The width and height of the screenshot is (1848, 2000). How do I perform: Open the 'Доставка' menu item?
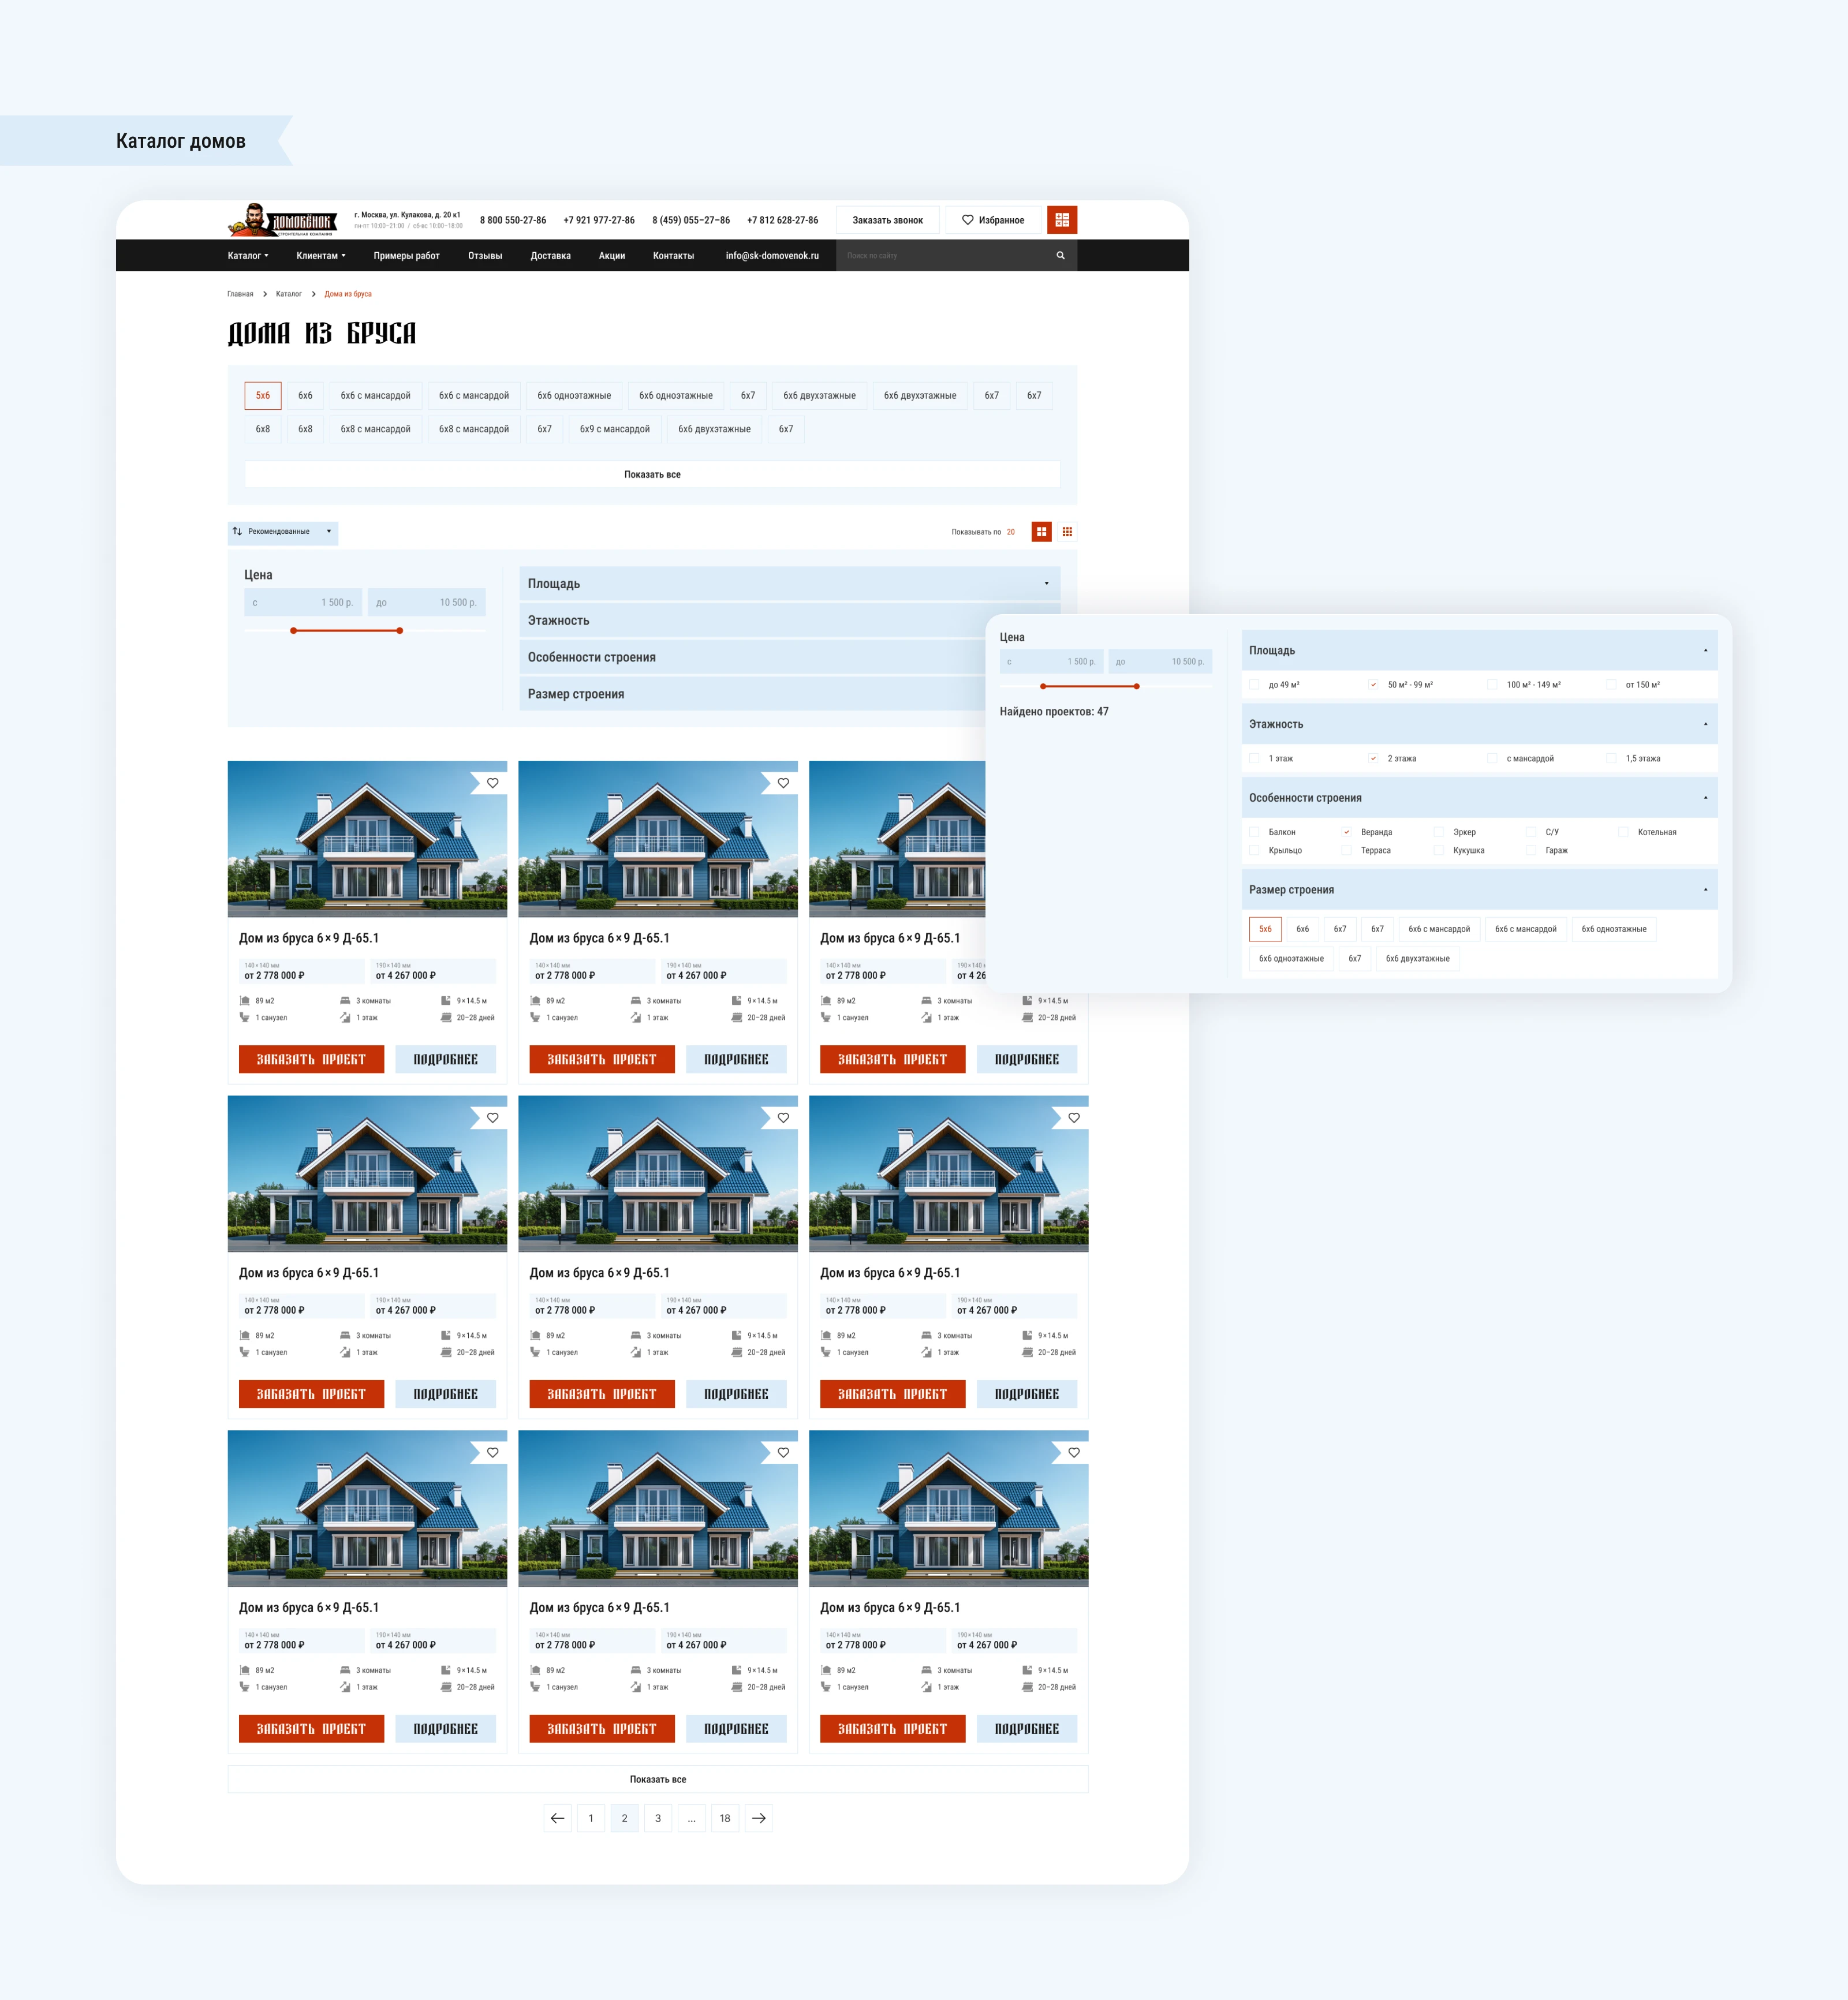(550, 256)
